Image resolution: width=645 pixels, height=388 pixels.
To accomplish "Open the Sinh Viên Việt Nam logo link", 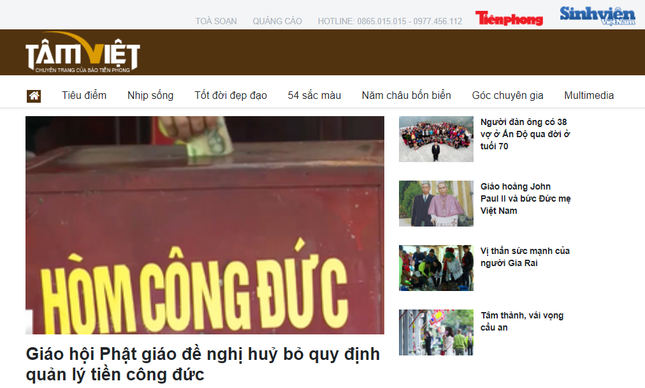I will (597, 16).
